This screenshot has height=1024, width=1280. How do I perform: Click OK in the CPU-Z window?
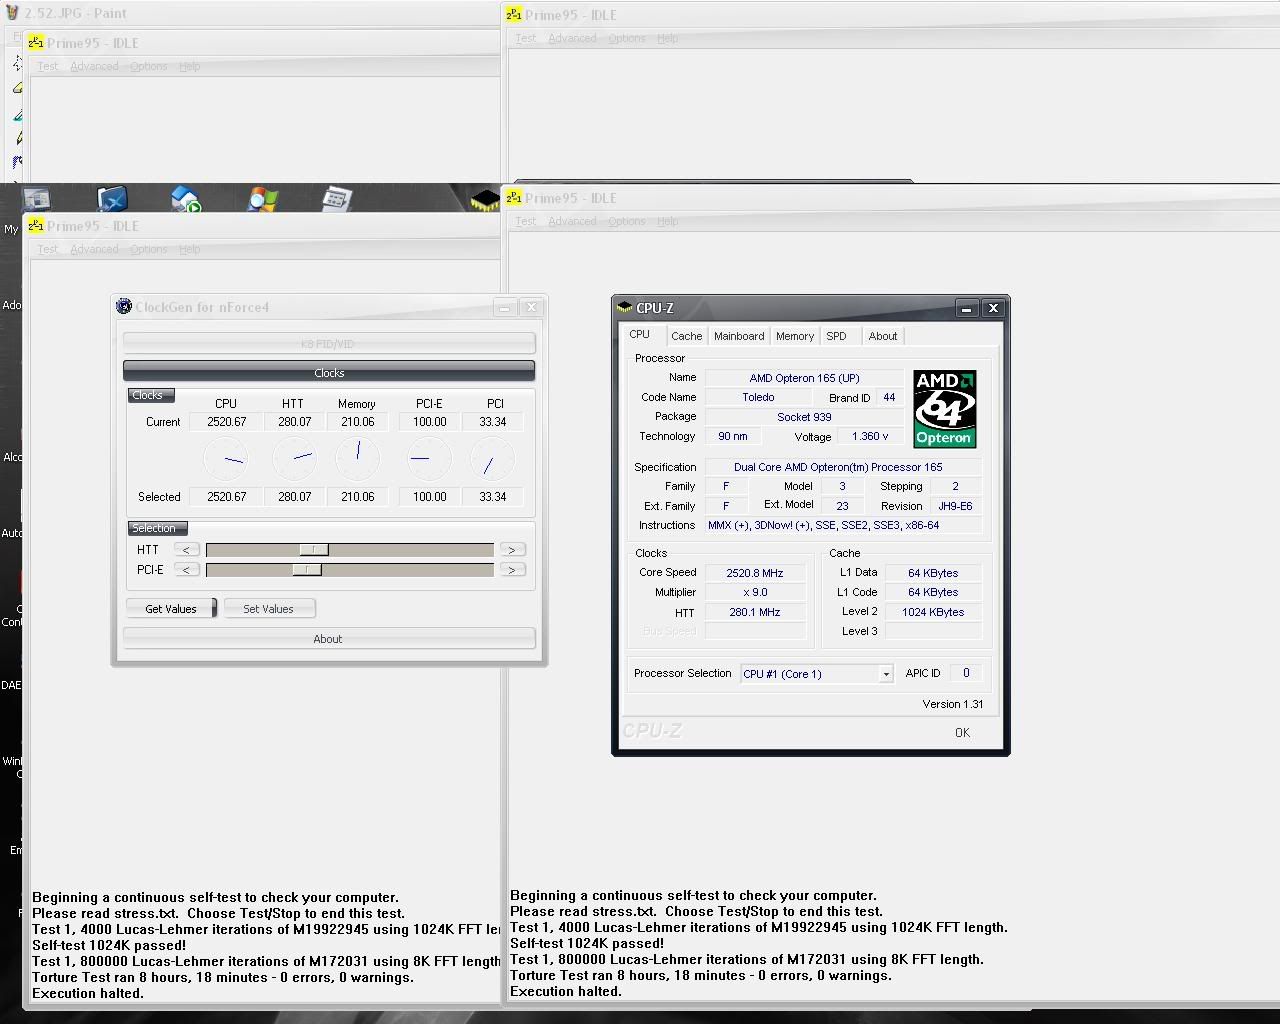(x=962, y=733)
